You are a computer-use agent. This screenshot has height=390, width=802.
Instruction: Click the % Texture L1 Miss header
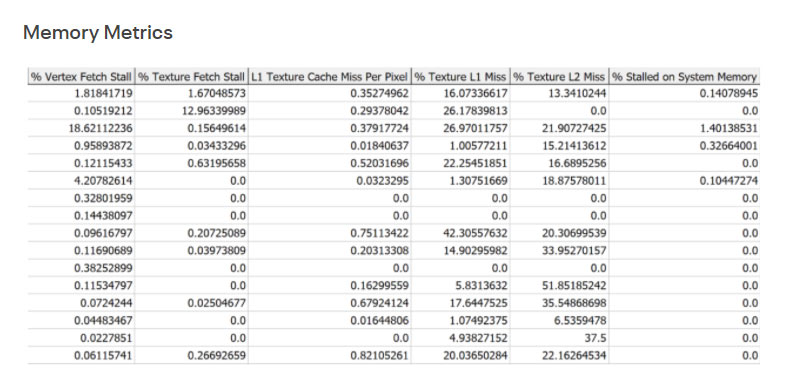click(x=460, y=77)
